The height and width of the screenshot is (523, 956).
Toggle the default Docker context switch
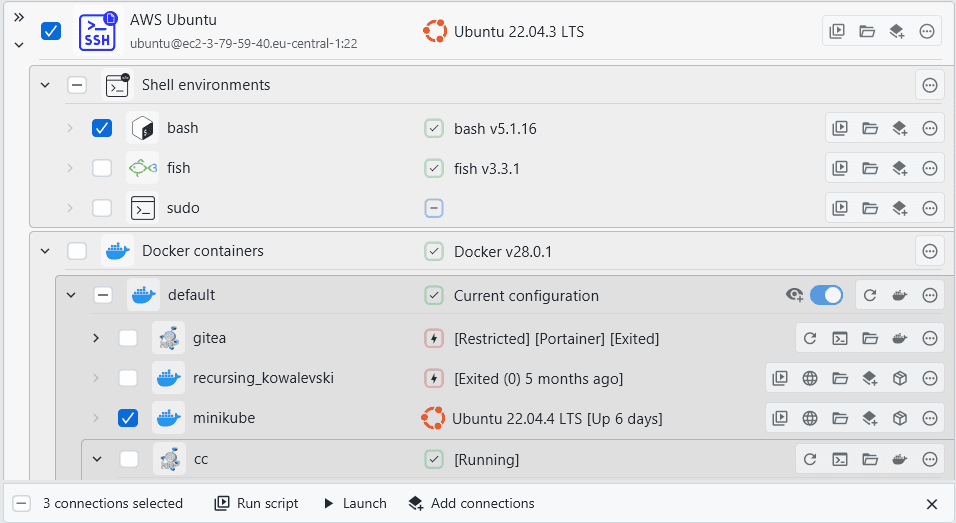click(826, 295)
